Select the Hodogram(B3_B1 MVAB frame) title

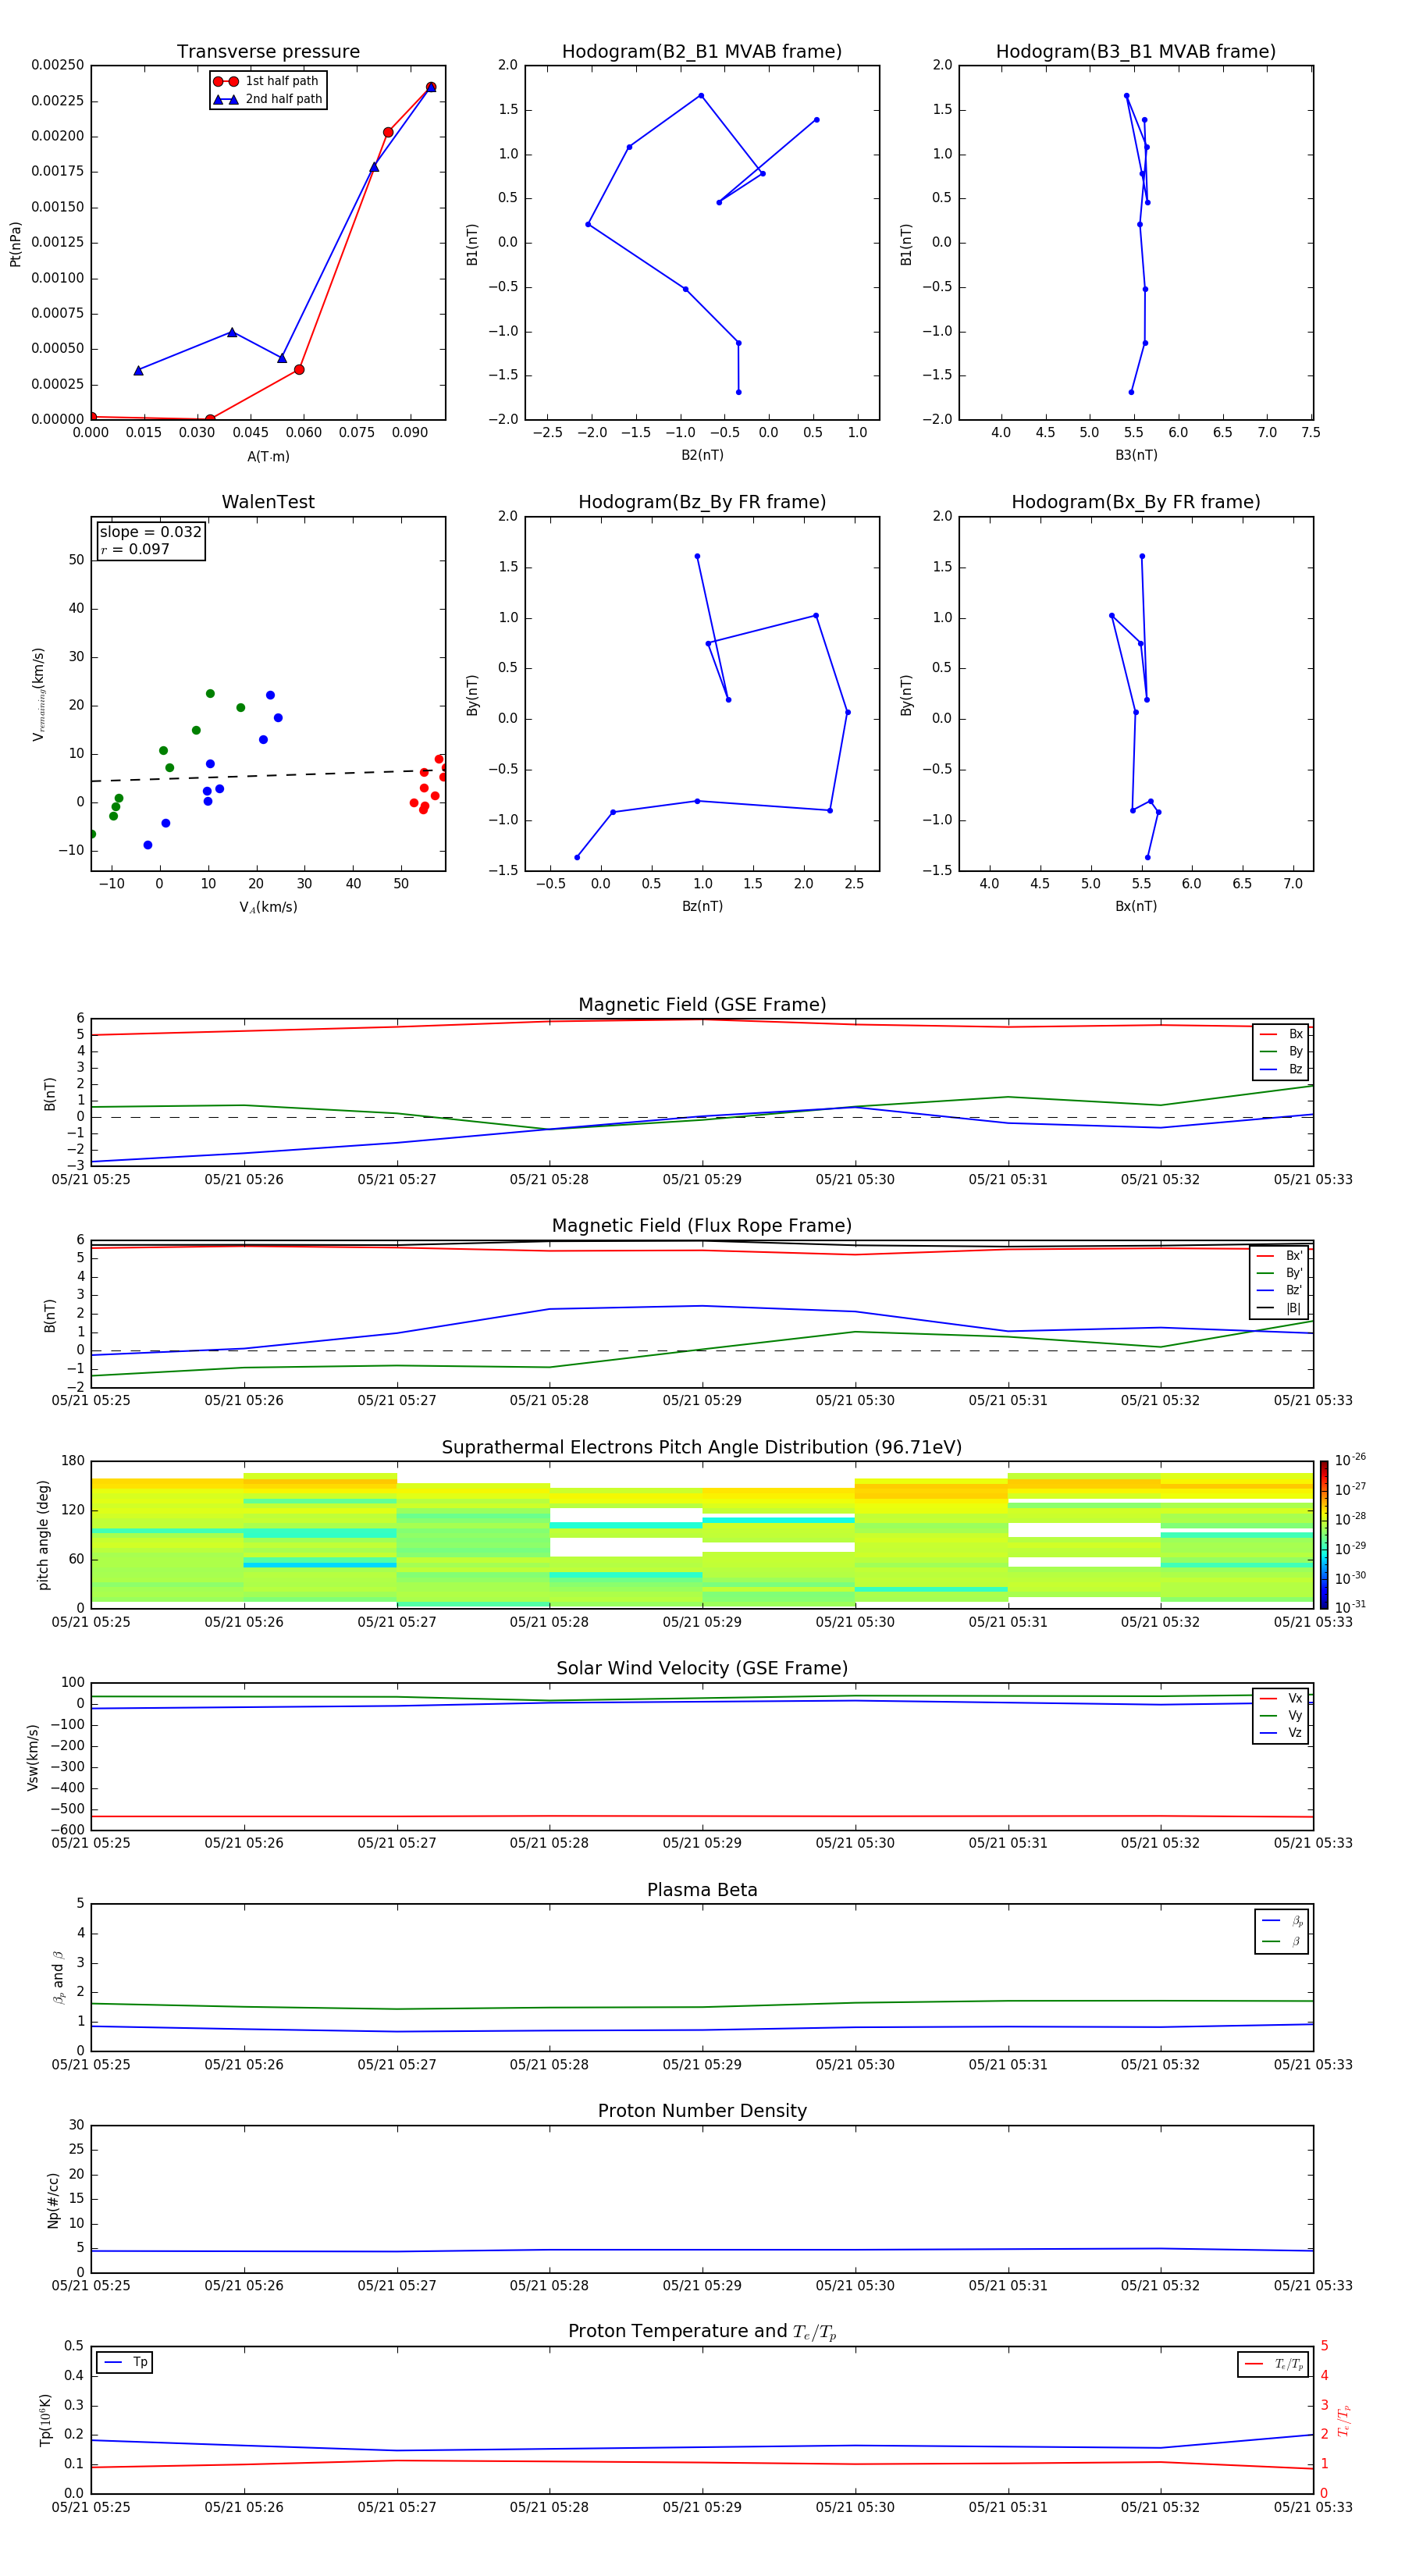1135,52
